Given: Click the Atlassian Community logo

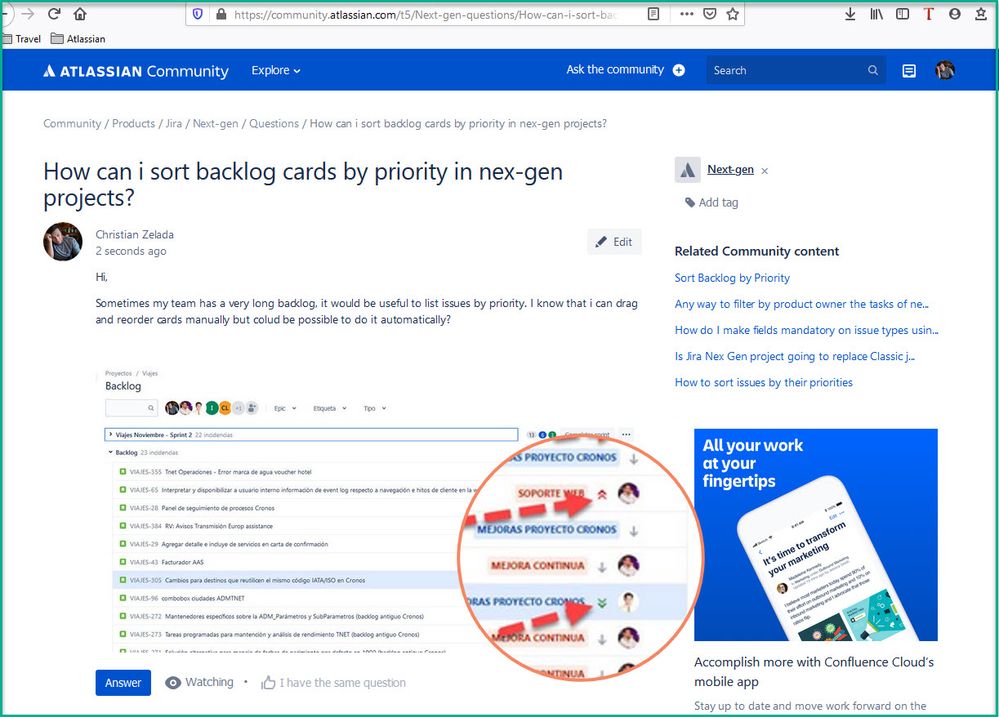Looking at the screenshot, I should click(136, 71).
